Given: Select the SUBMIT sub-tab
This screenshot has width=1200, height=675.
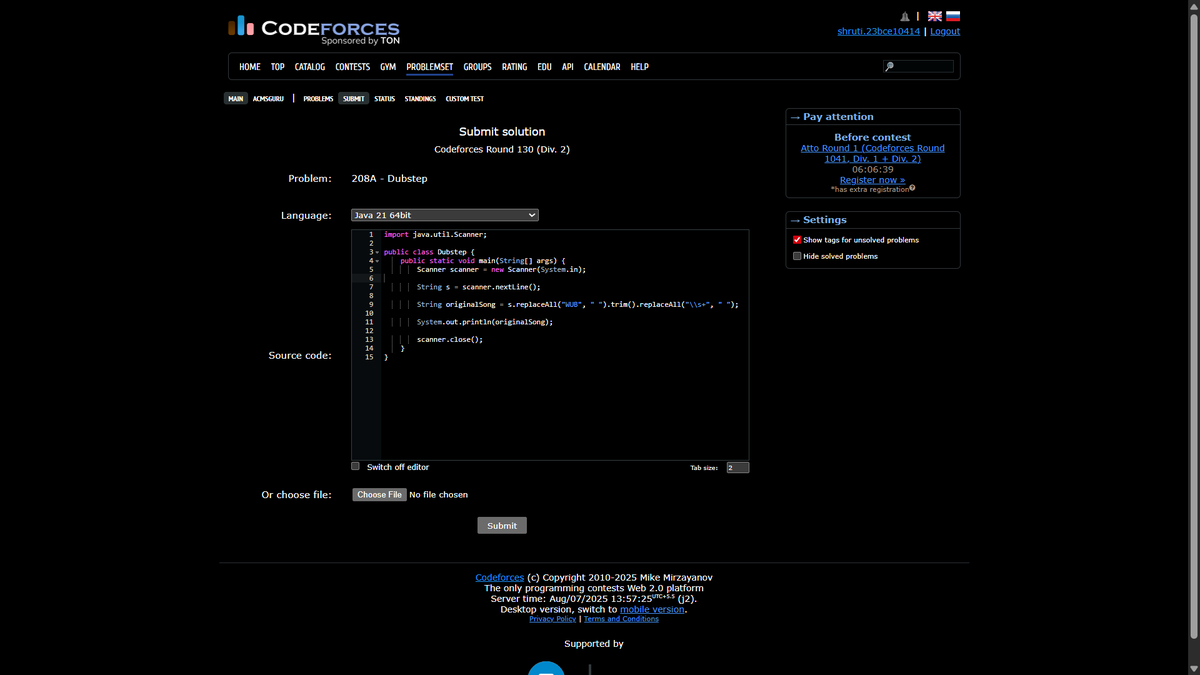Looking at the screenshot, I should pos(353,99).
